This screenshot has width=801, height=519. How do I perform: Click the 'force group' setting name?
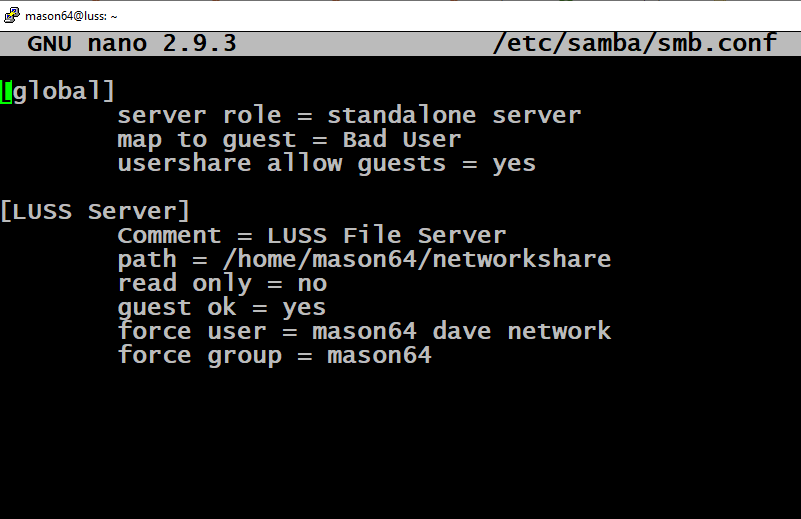(x=200, y=356)
